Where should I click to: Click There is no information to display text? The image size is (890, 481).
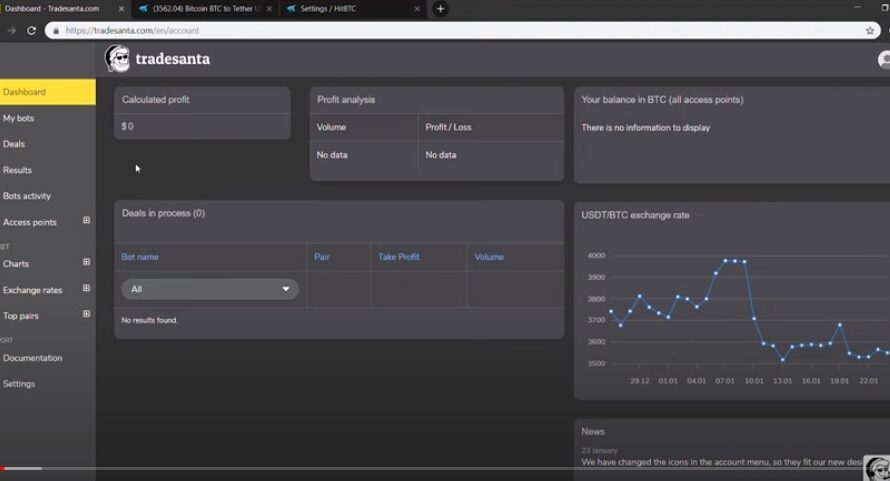tap(645, 128)
